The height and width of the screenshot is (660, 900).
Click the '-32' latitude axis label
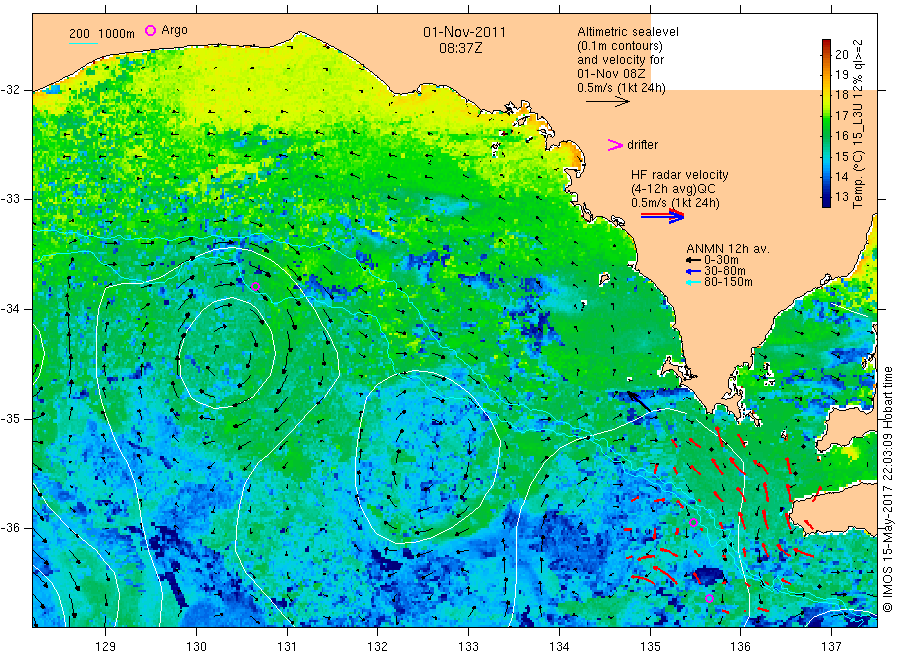(x=10, y=91)
